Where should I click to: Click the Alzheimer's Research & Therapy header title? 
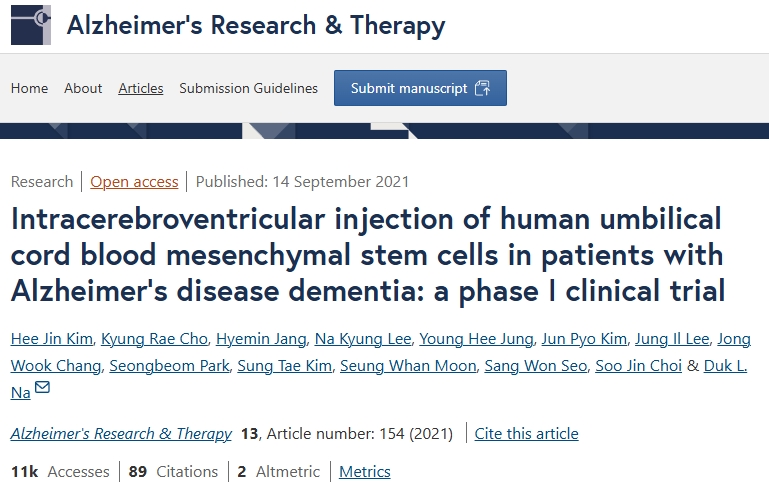click(256, 25)
